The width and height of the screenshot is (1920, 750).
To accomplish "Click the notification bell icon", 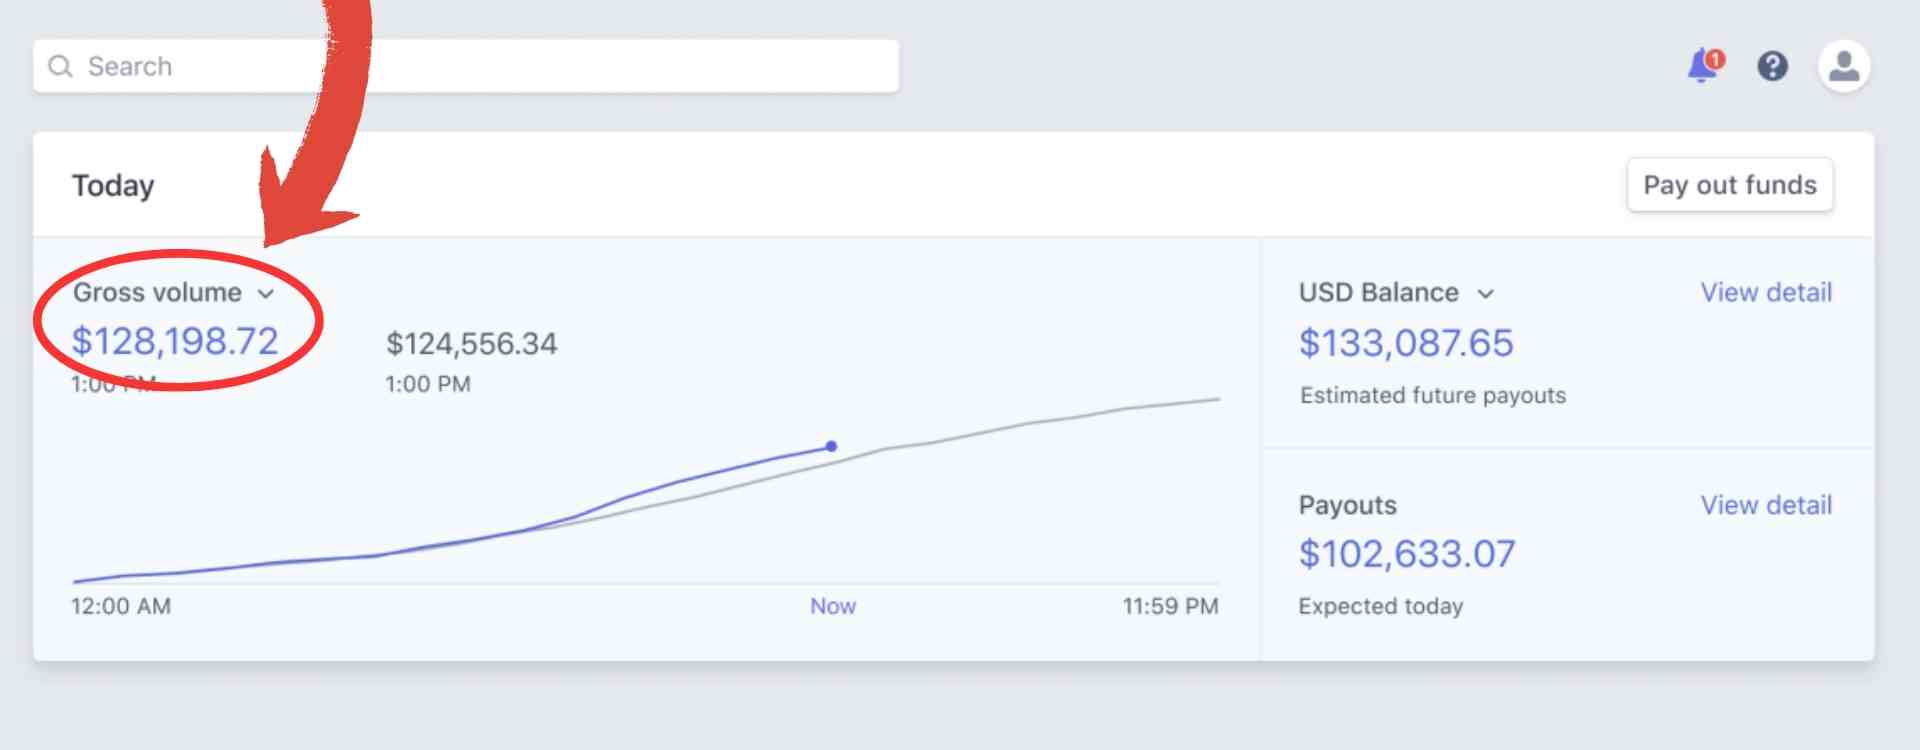I will point(1700,67).
